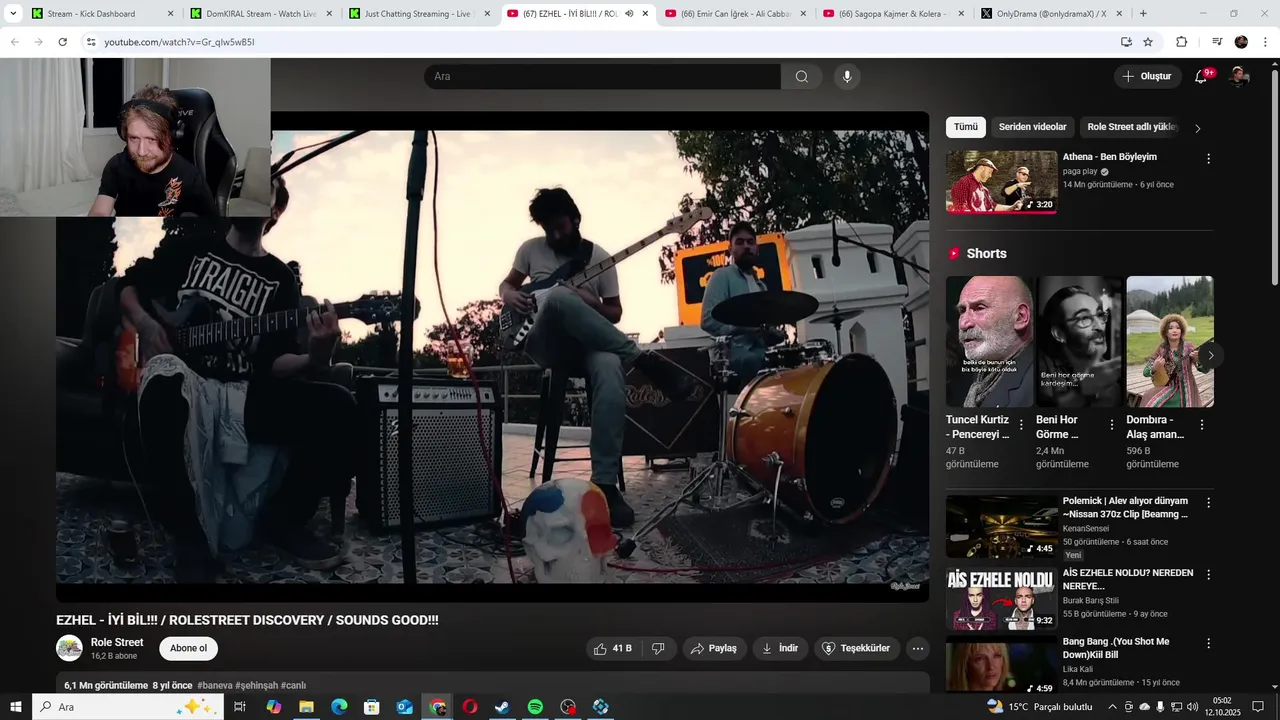This screenshot has width=1280, height=720.
Task: Switch to DomKIRAL Stream tab
Action: tap(262, 14)
